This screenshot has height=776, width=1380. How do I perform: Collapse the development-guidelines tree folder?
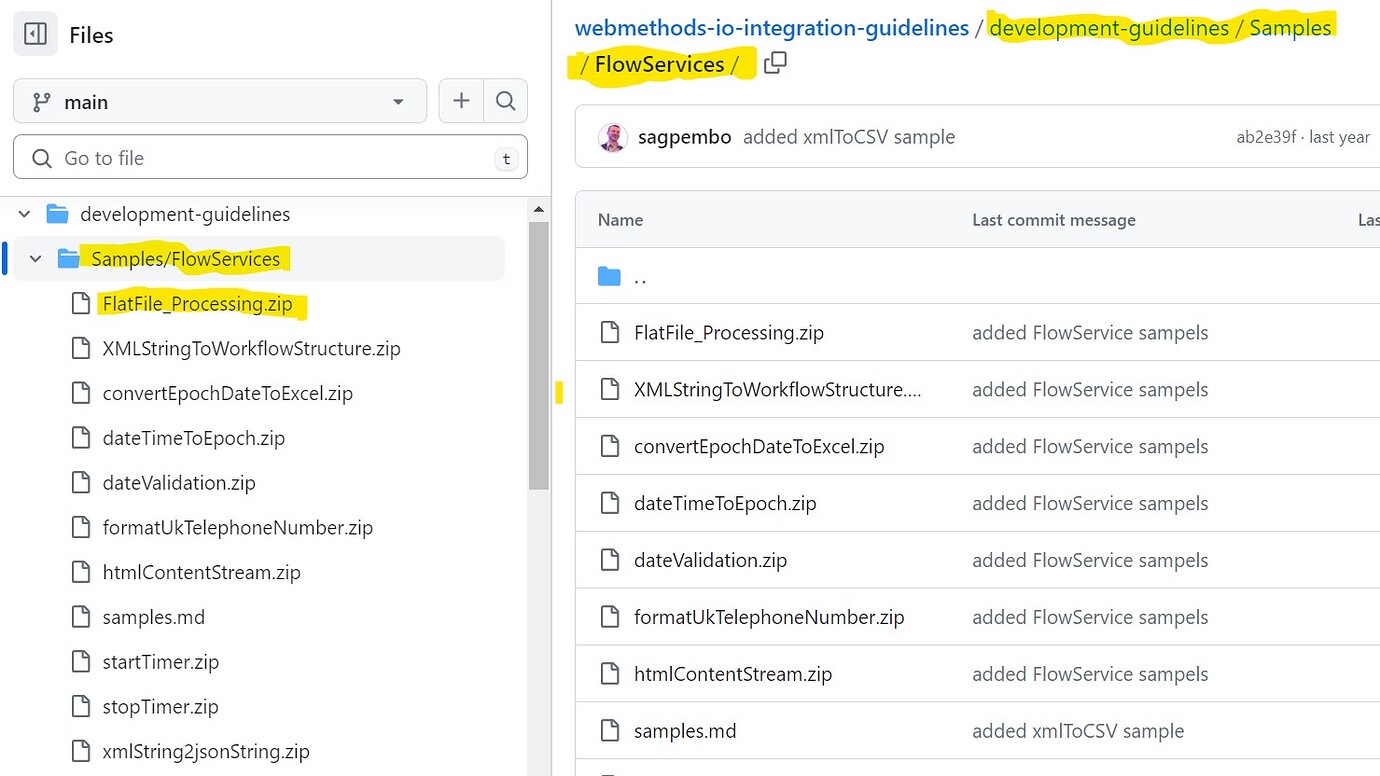click(25, 214)
